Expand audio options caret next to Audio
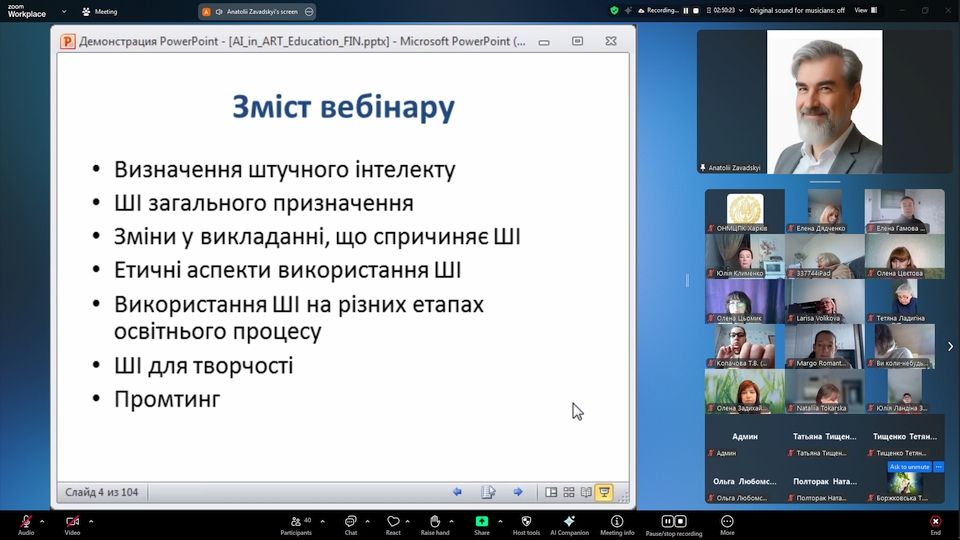This screenshot has height=540, width=960. 42,522
